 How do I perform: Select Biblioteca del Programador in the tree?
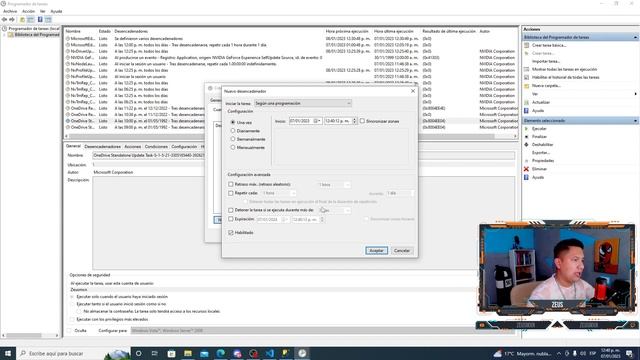coord(37,35)
